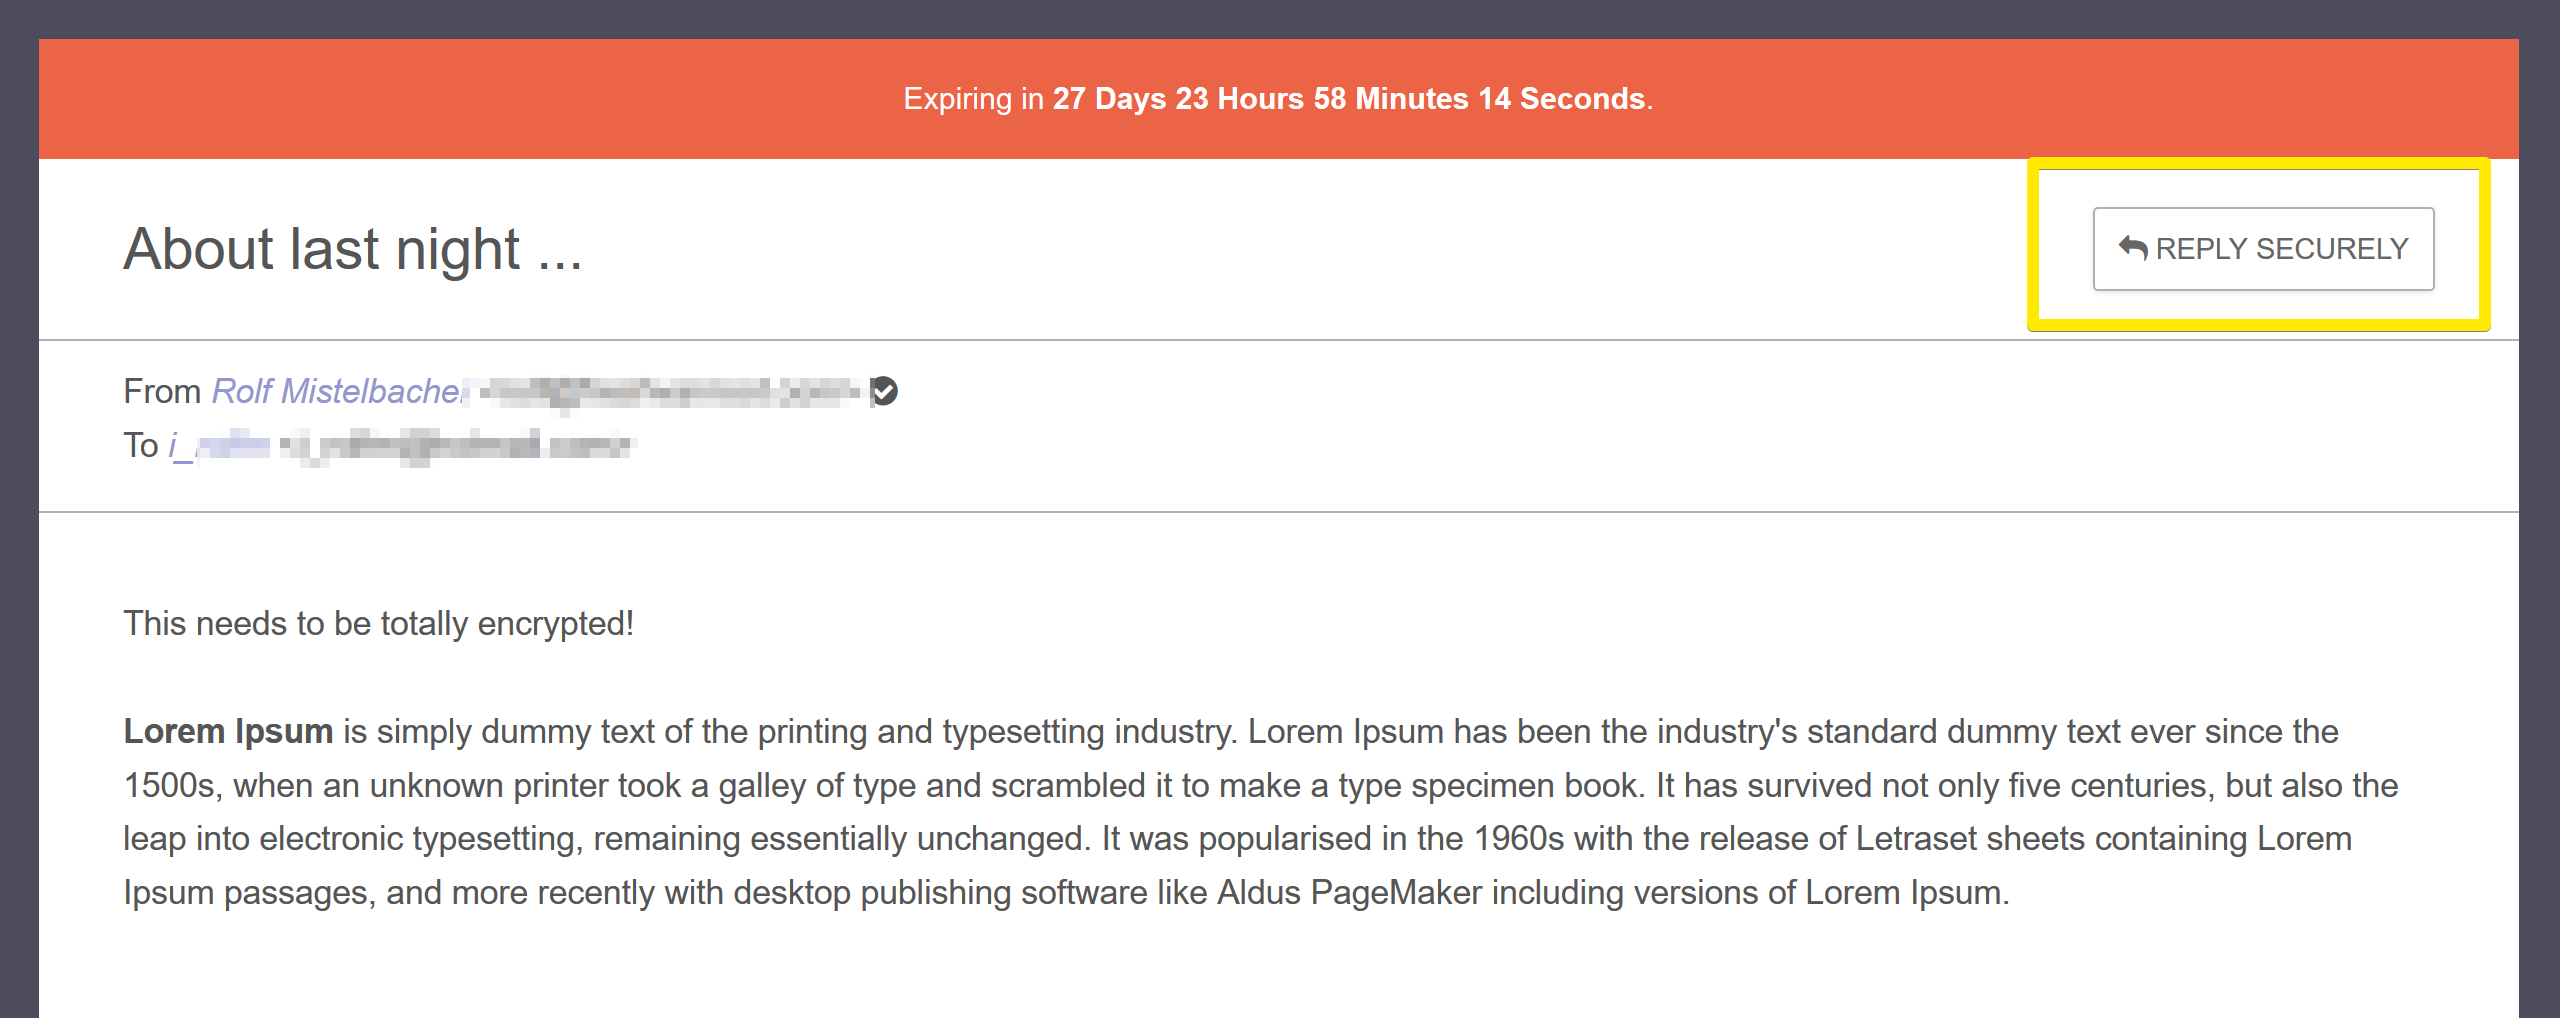Click the blurred sender email address
This screenshot has width=2560, height=1018.
point(668,392)
